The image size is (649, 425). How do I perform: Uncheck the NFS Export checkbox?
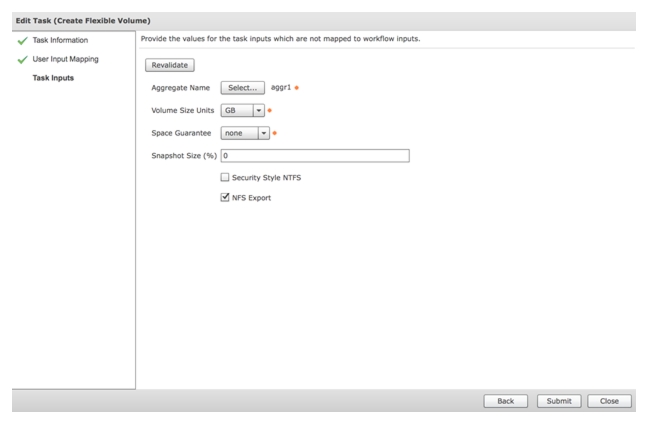tap(225, 197)
